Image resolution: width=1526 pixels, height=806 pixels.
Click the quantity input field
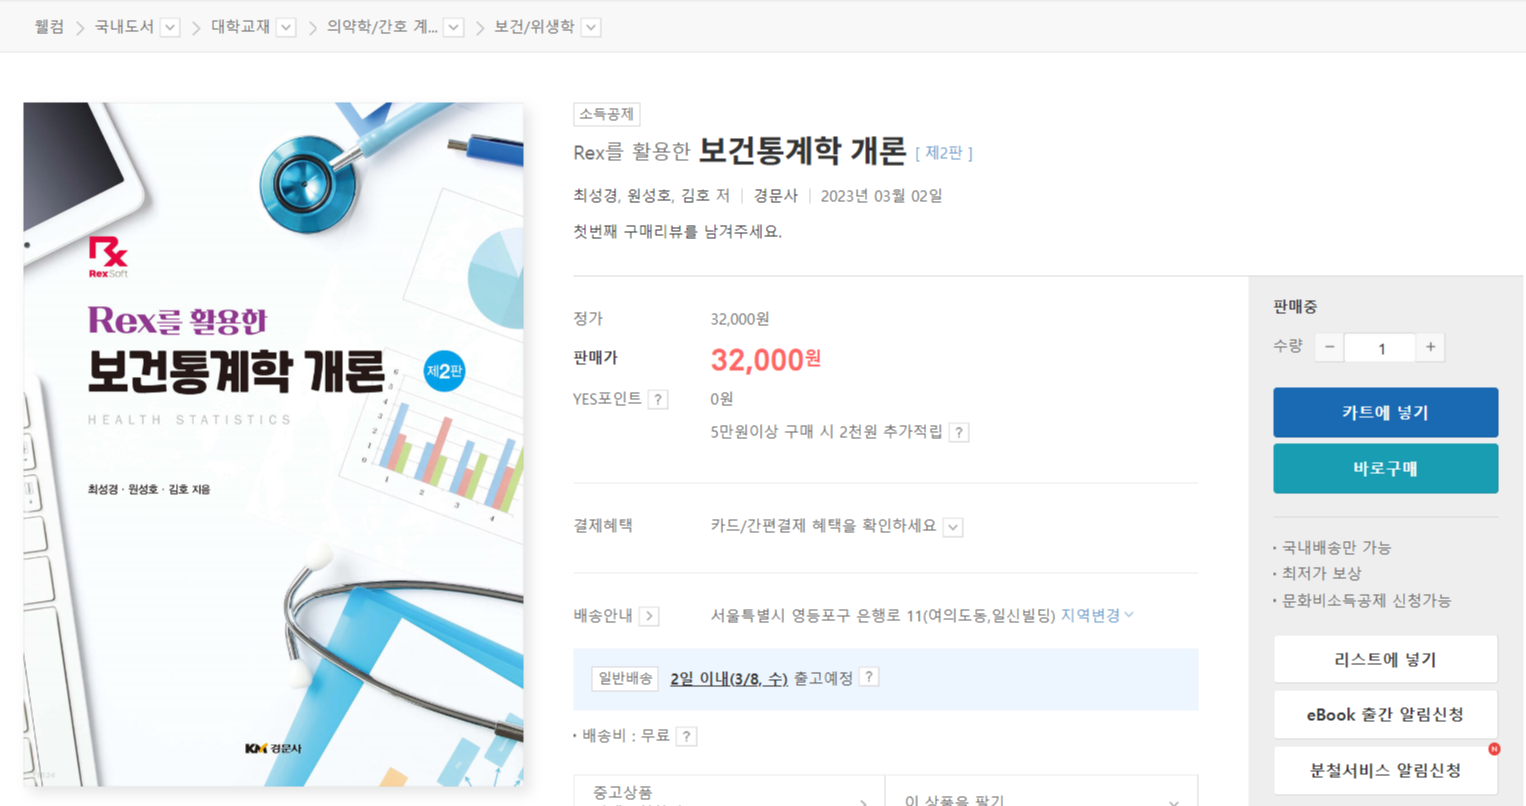(x=1380, y=347)
